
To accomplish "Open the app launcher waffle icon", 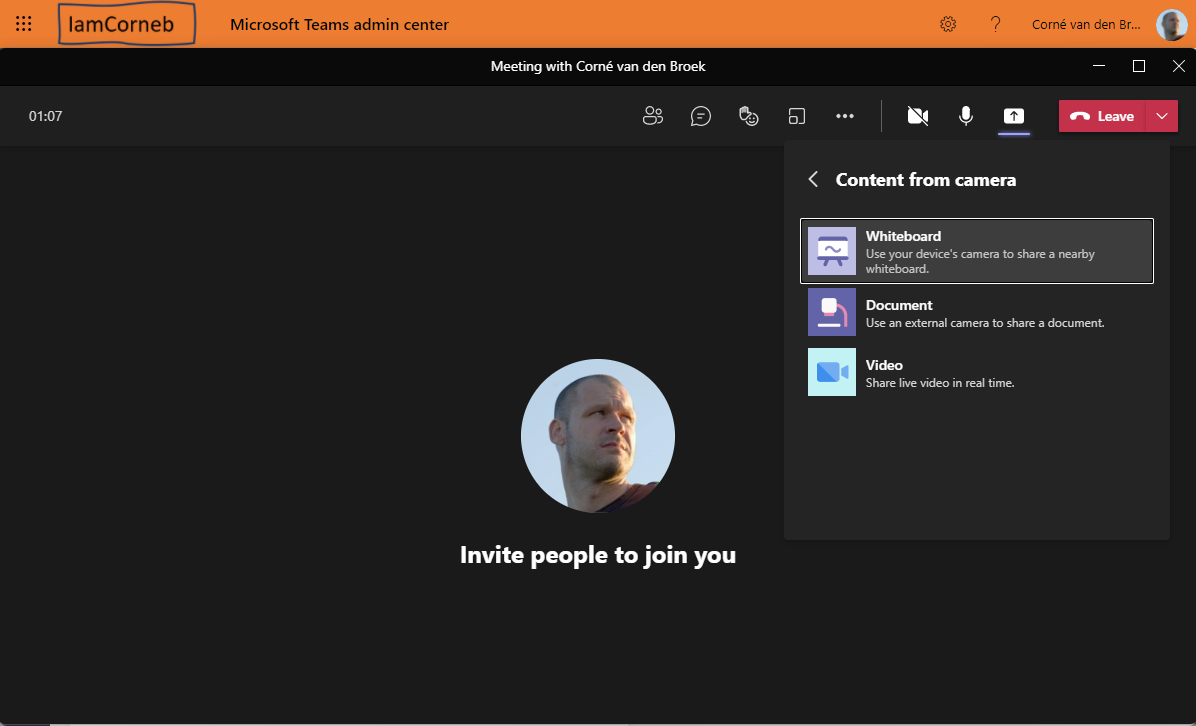I will (x=24, y=24).
